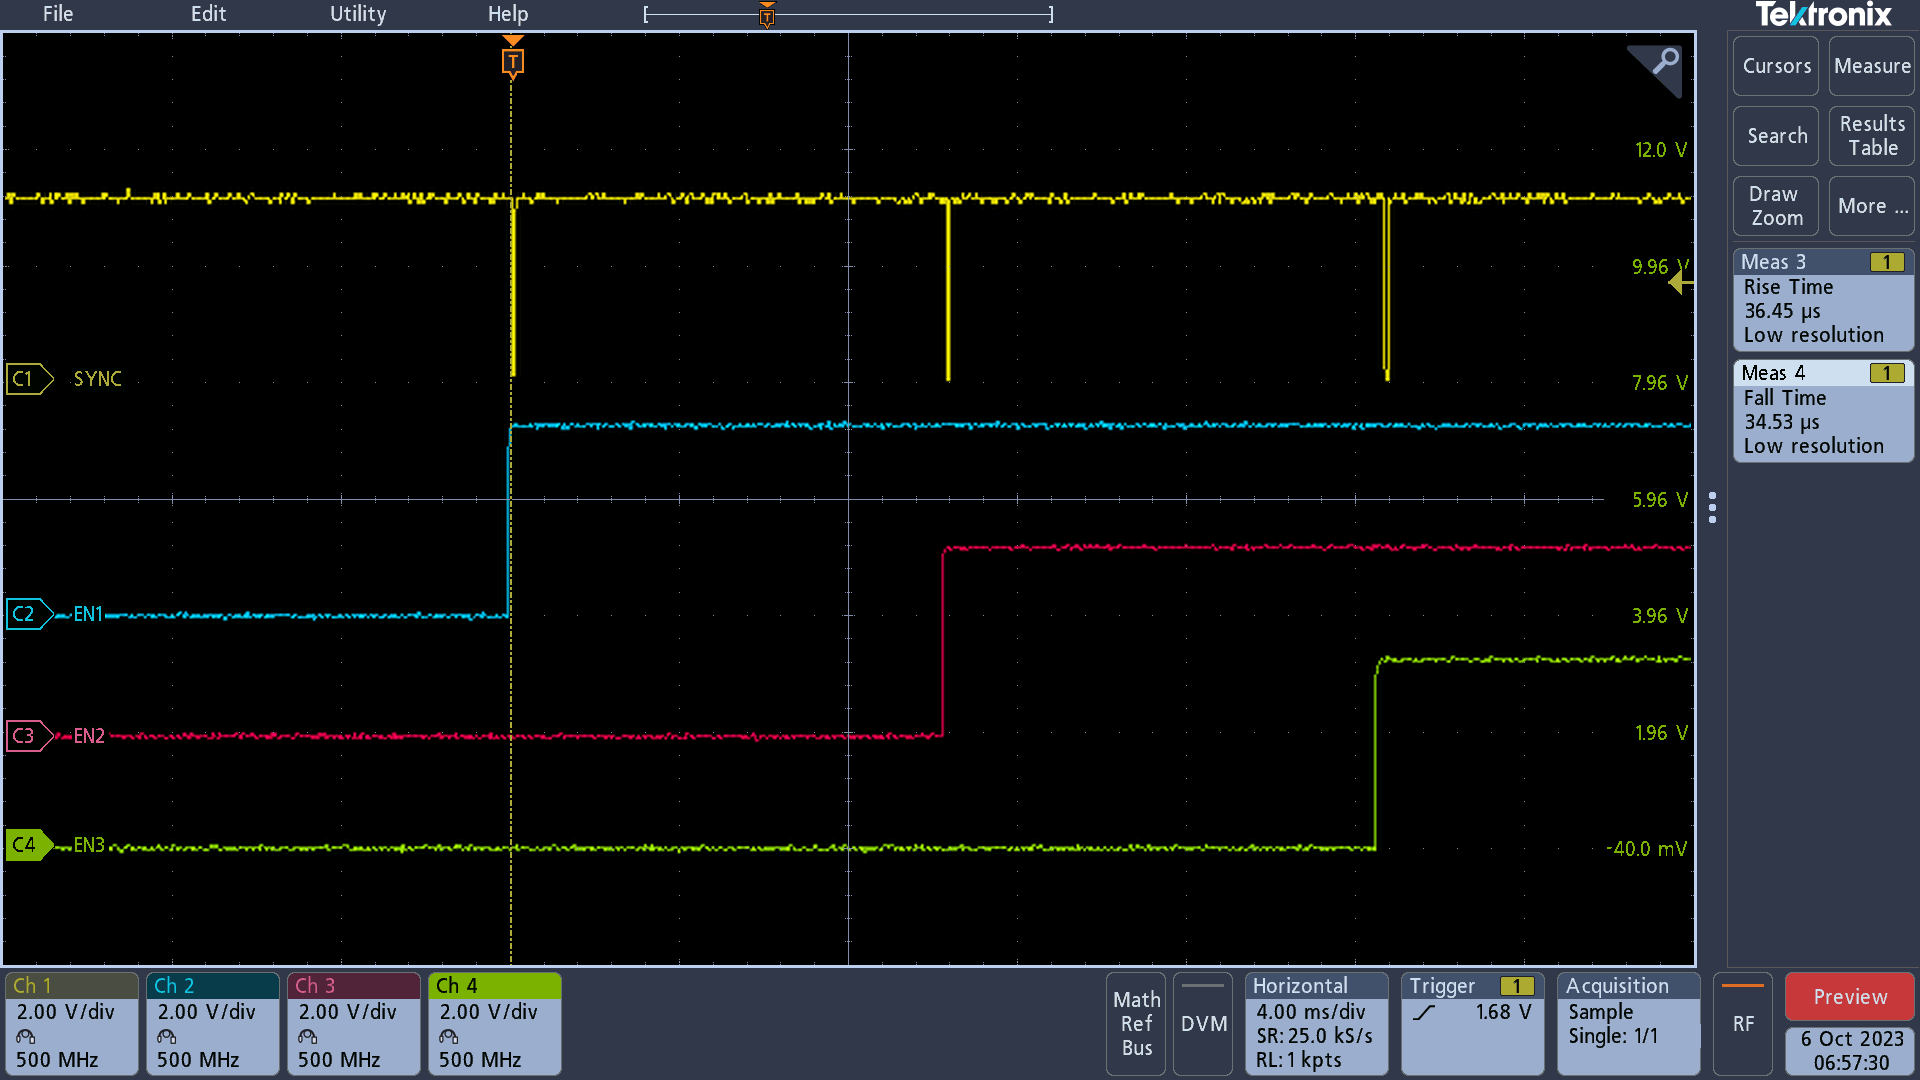Viewport: 1920px width, 1080px height.
Task: Open the File menu
Action: pos(57,14)
